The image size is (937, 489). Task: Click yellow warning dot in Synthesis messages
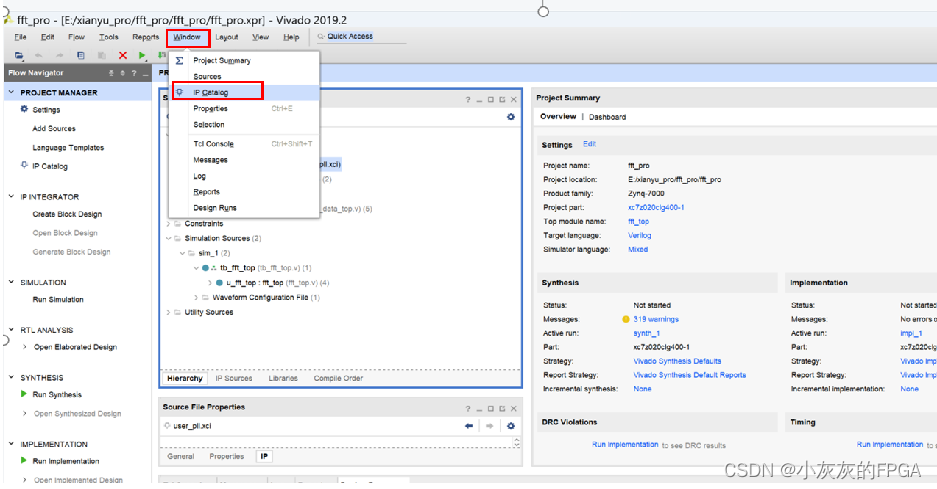pos(626,319)
